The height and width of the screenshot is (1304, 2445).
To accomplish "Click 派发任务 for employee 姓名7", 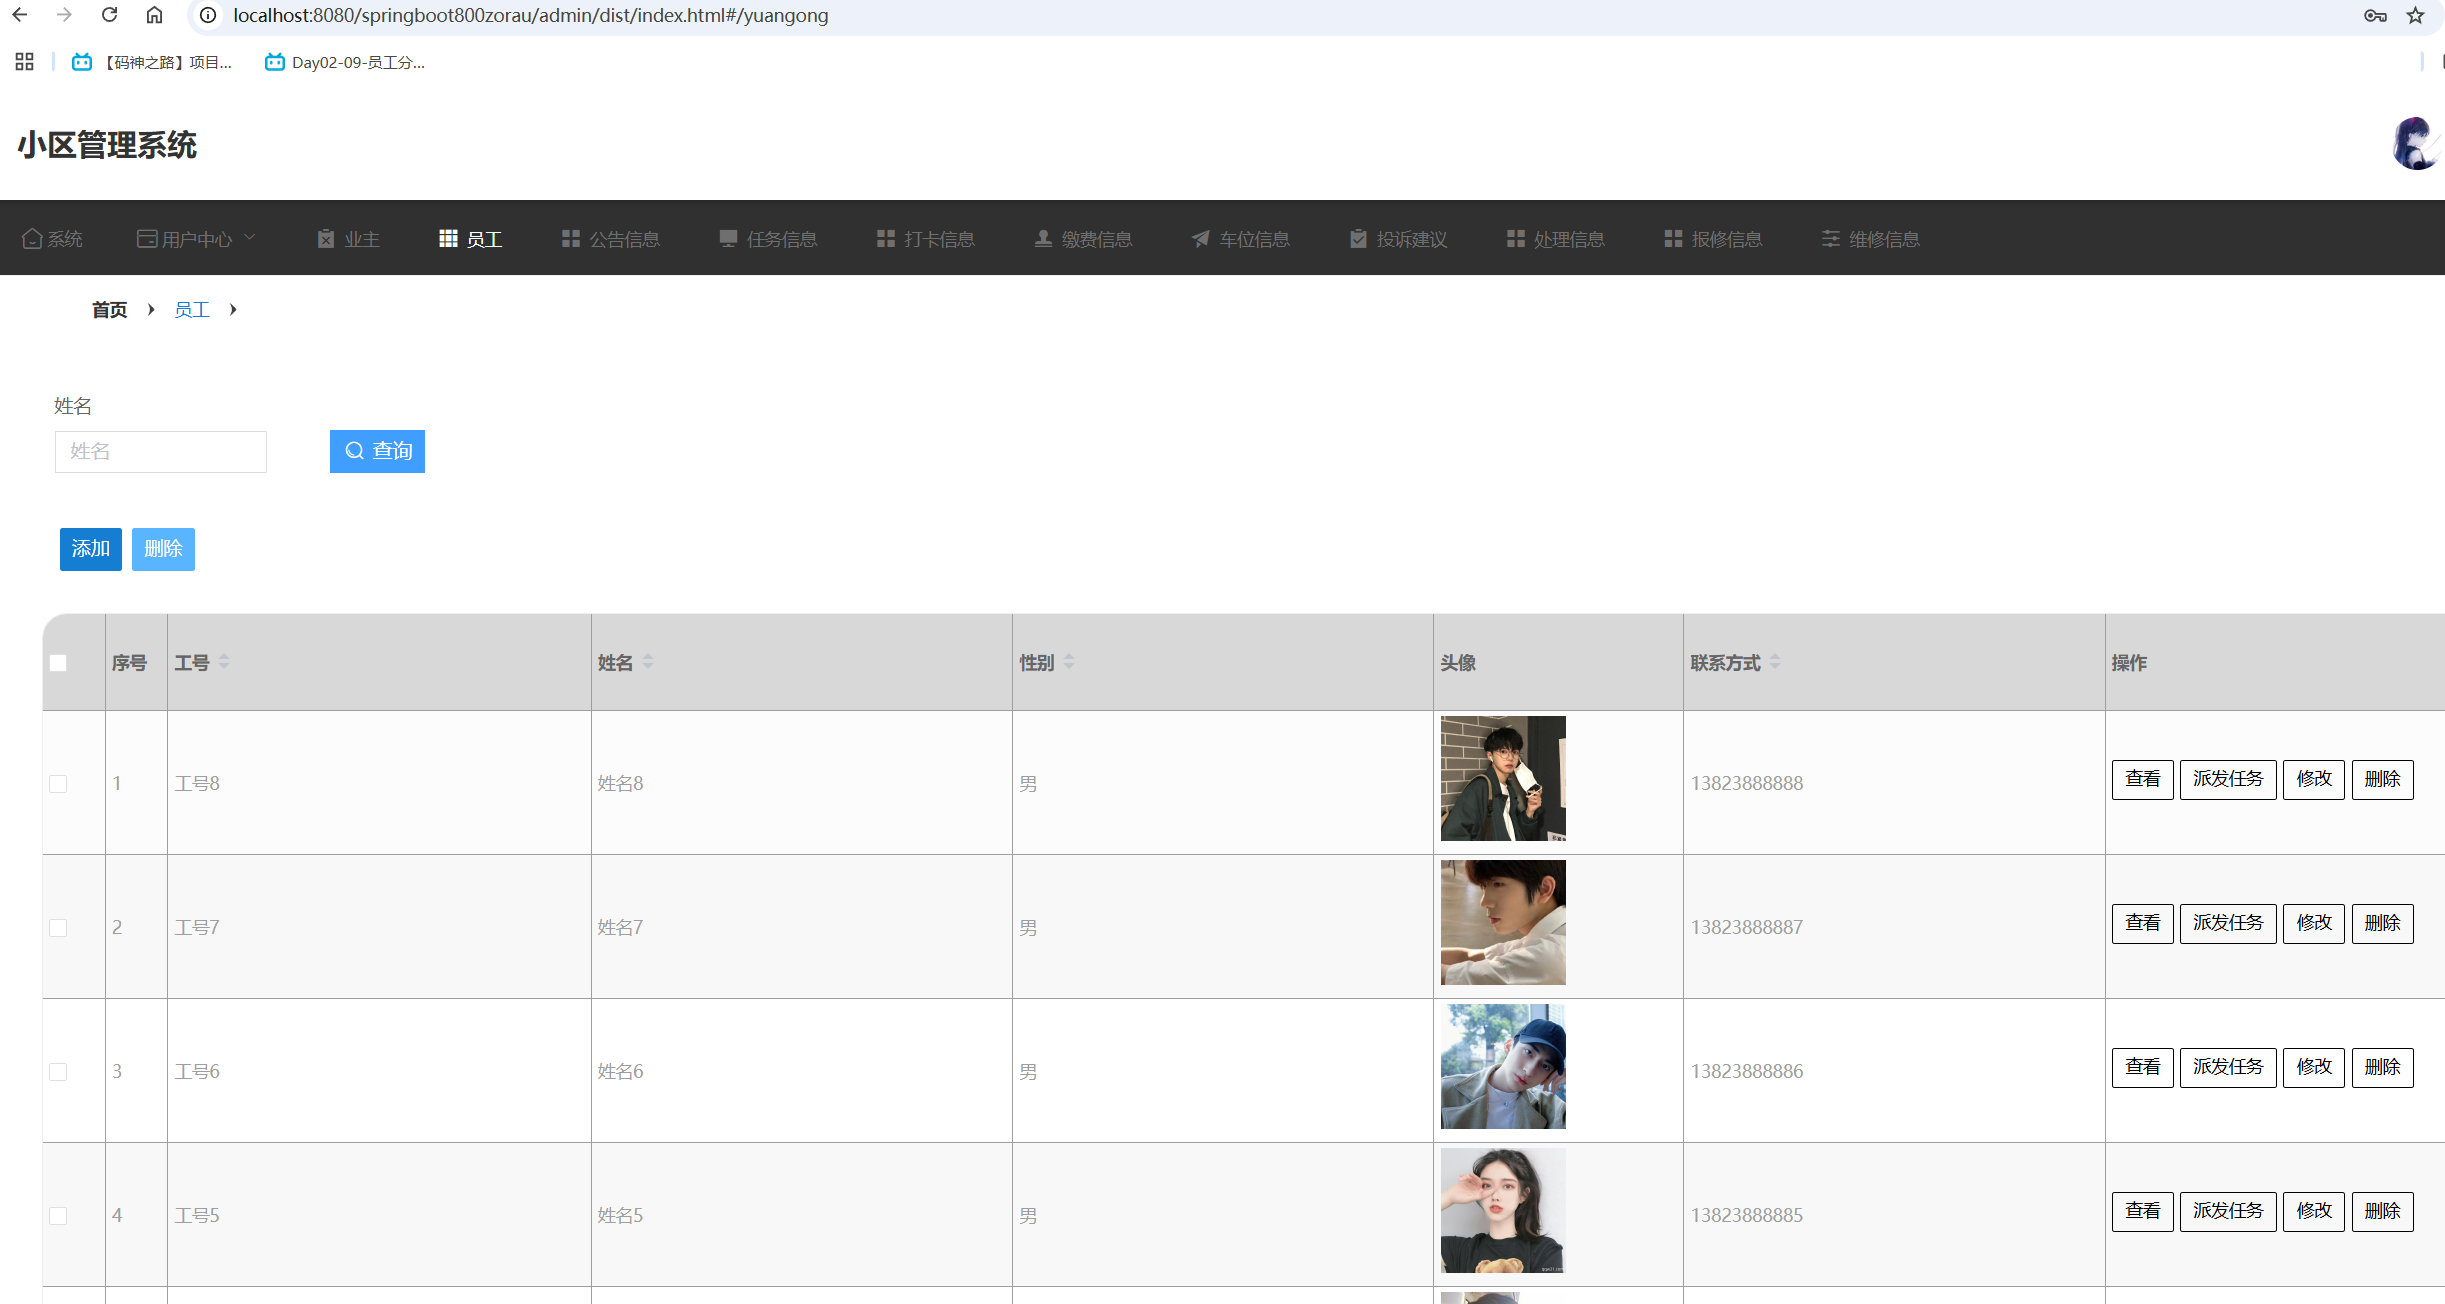I will [x=2227, y=923].
